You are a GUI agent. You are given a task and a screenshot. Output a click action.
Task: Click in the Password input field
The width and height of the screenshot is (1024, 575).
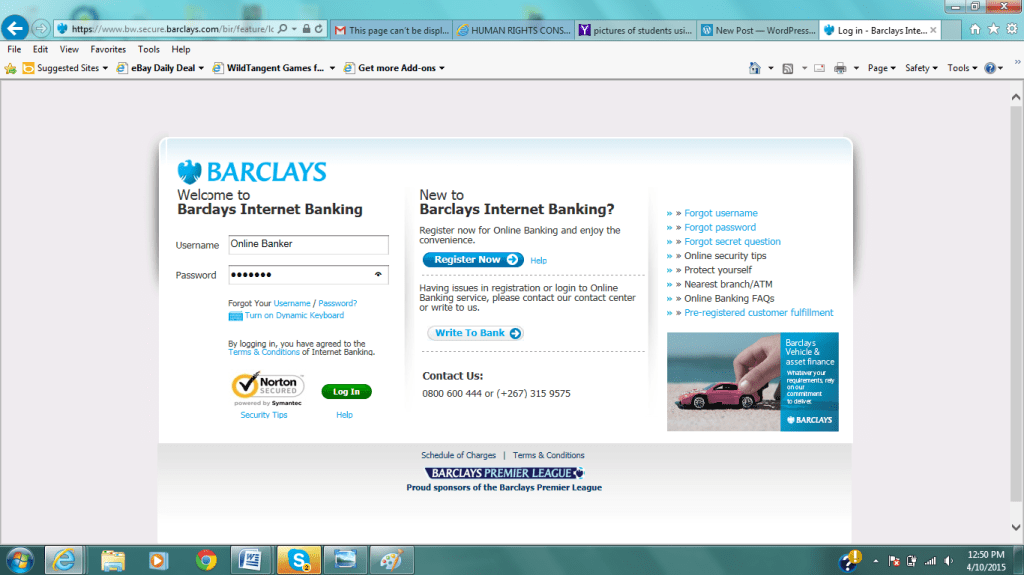tap(308, 274)
